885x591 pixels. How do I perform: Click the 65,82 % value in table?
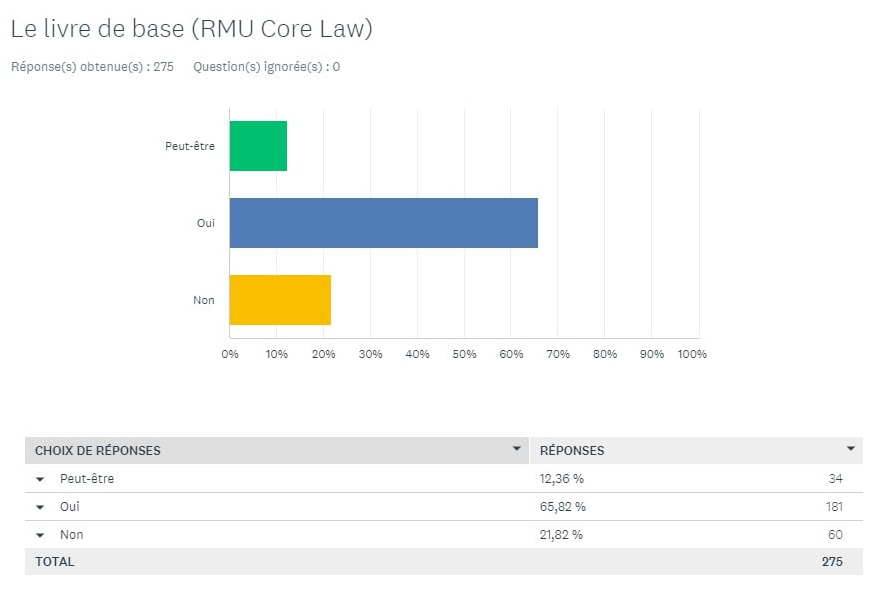(562, 507)
